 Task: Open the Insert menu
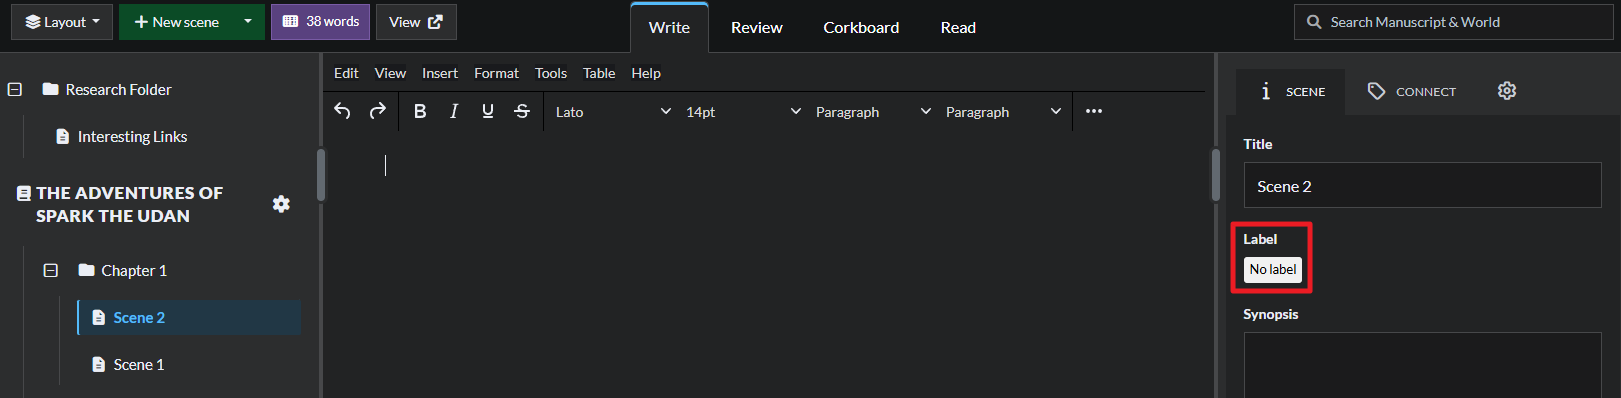440,73
